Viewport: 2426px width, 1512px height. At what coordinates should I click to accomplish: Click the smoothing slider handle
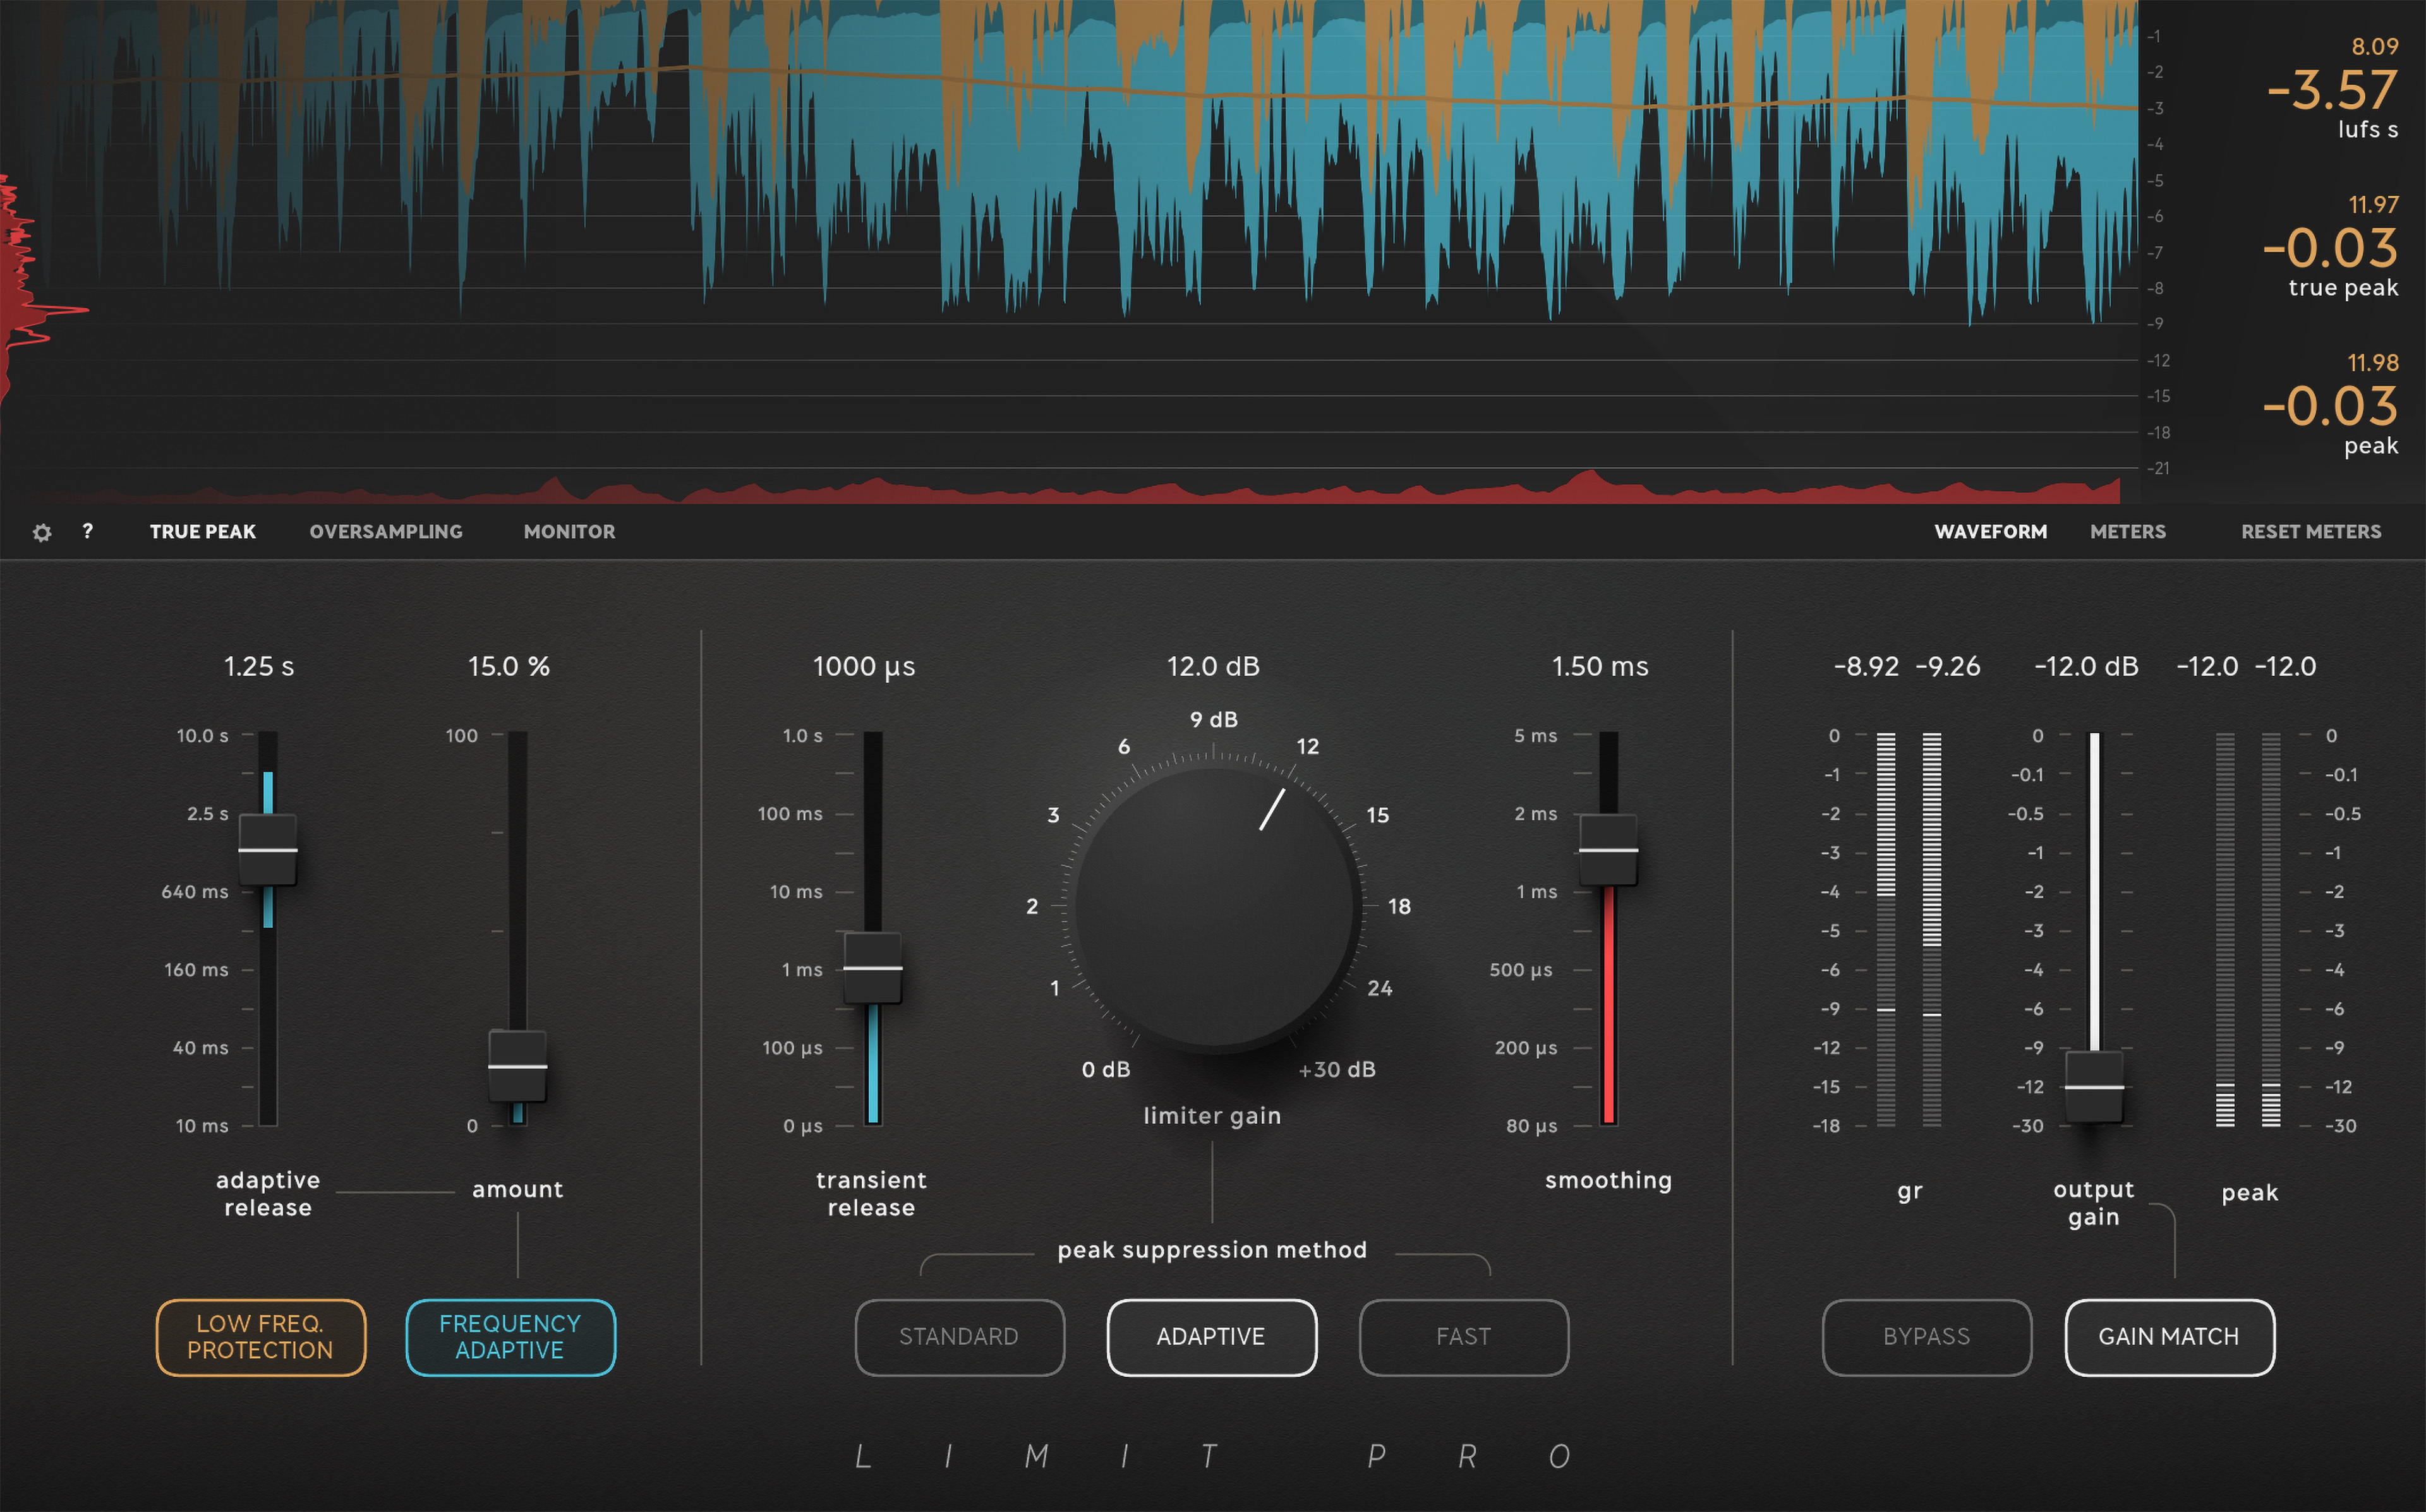point(1608,850)
